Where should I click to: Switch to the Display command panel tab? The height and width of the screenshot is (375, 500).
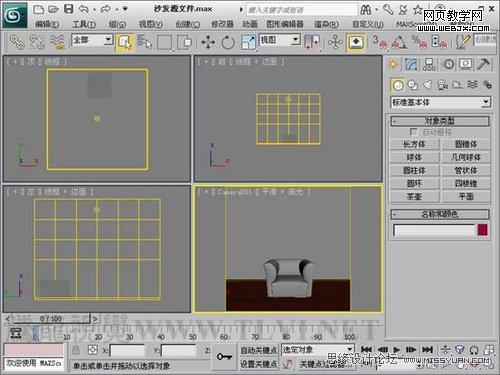tap(466, 64)
